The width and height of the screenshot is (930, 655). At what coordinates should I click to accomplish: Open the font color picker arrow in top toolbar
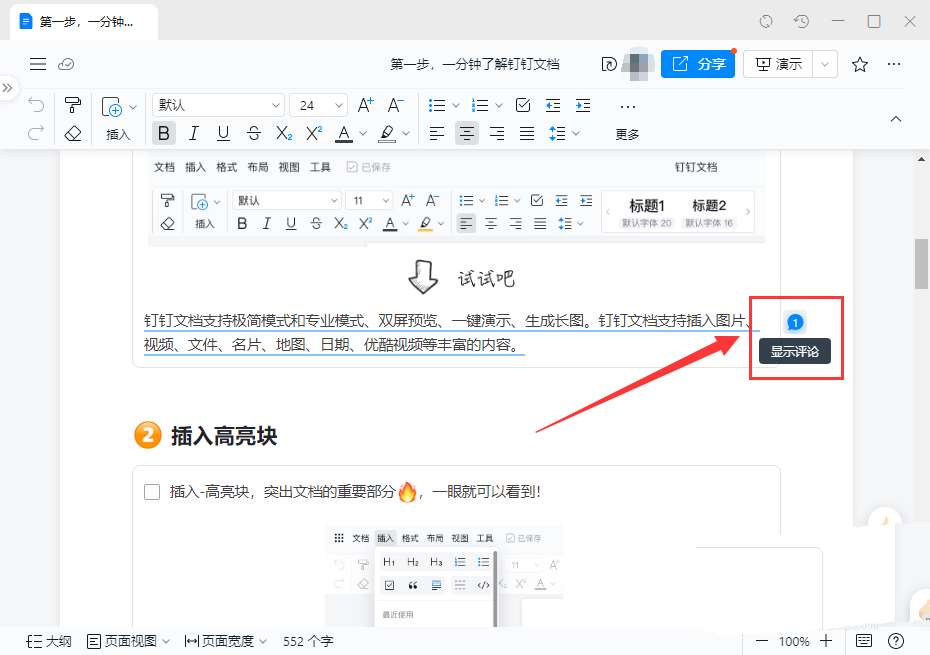point(363,133)
